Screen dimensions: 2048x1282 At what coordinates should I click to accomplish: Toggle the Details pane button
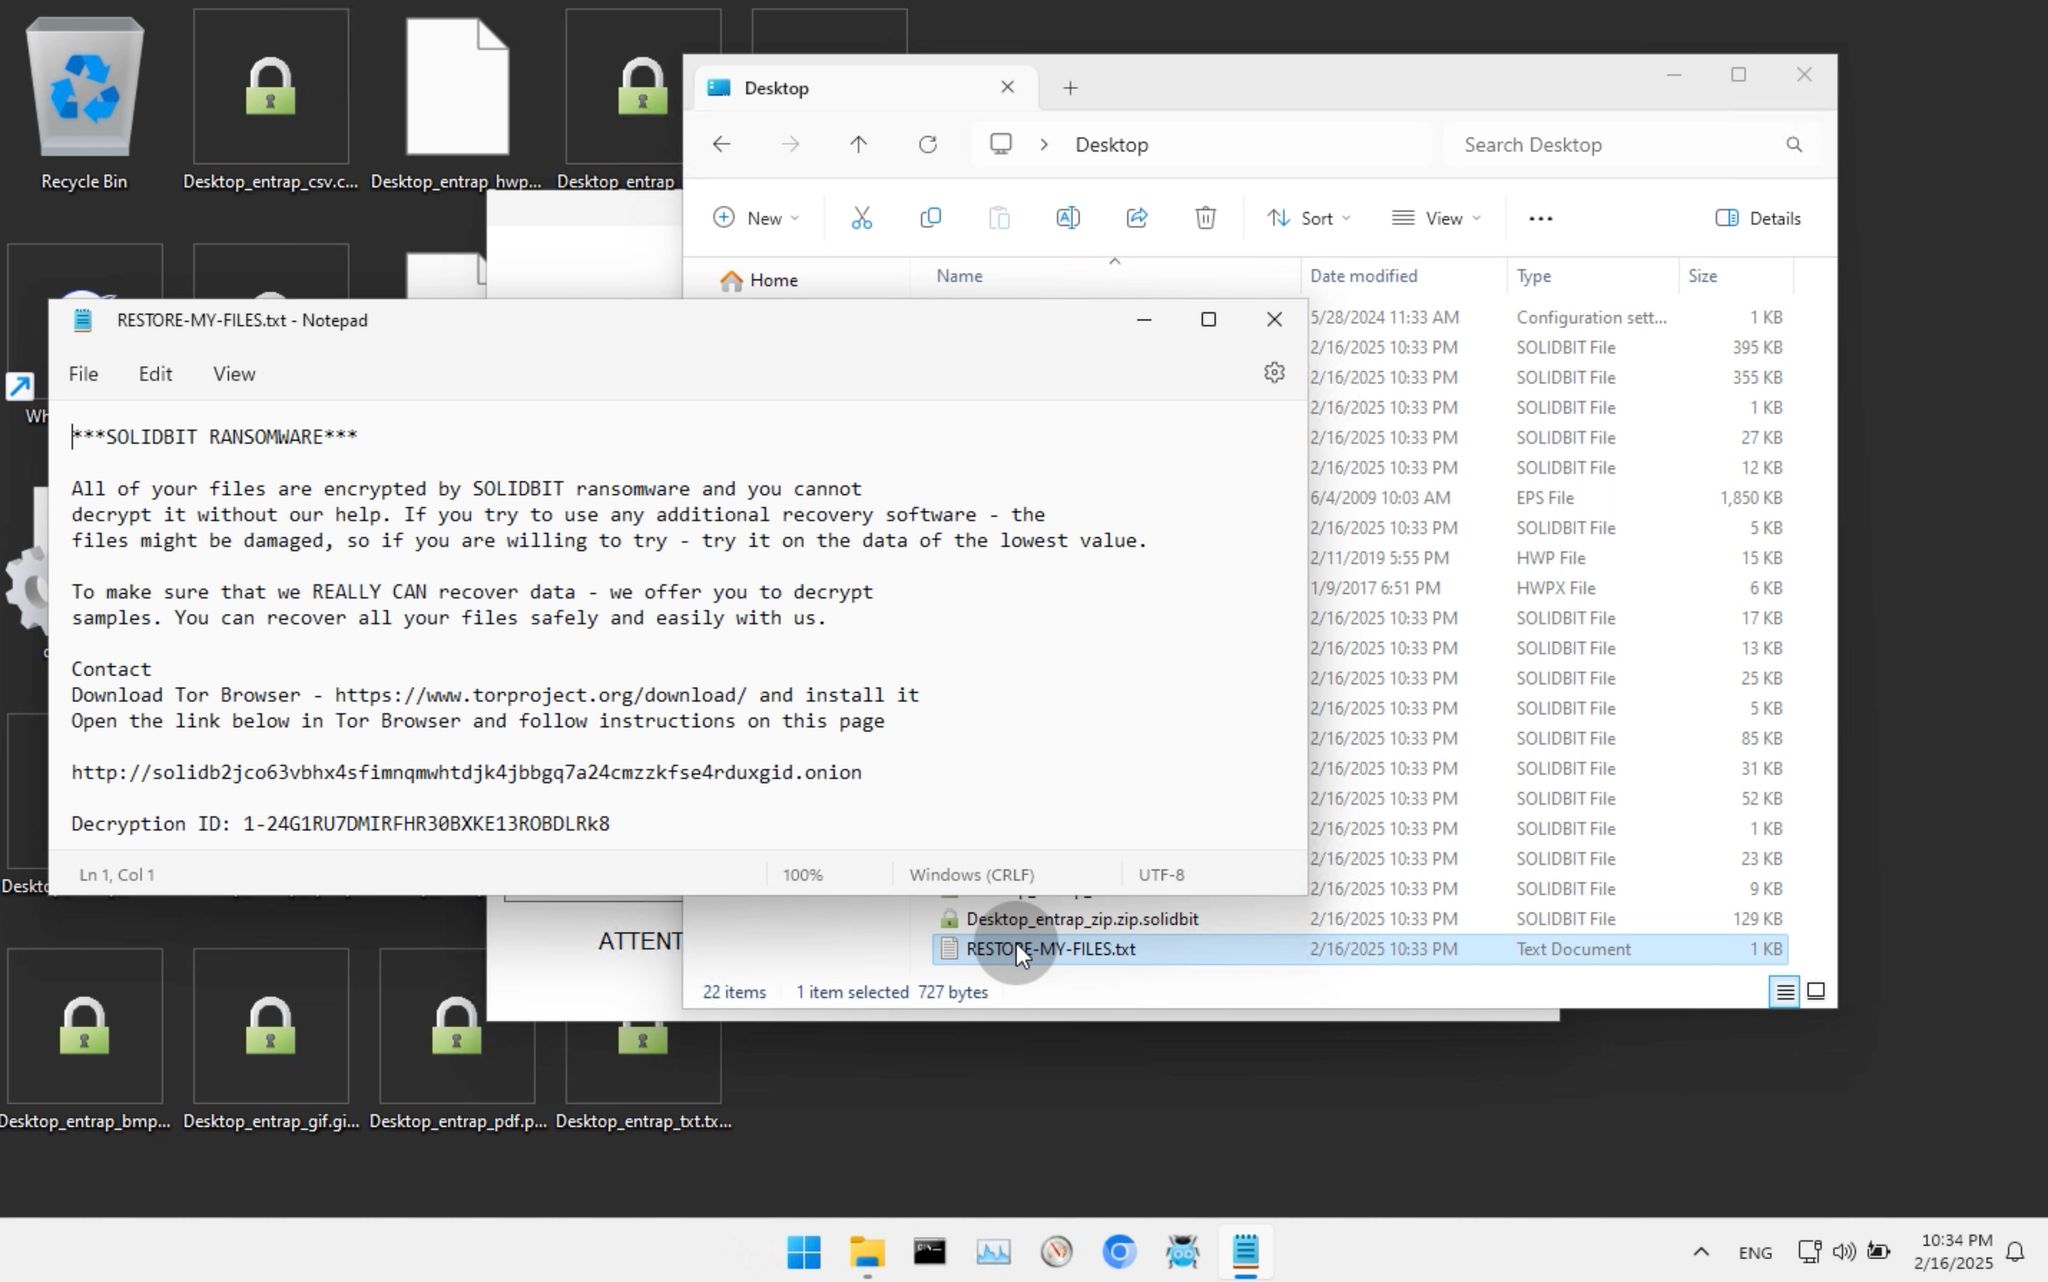[1758, 218]
